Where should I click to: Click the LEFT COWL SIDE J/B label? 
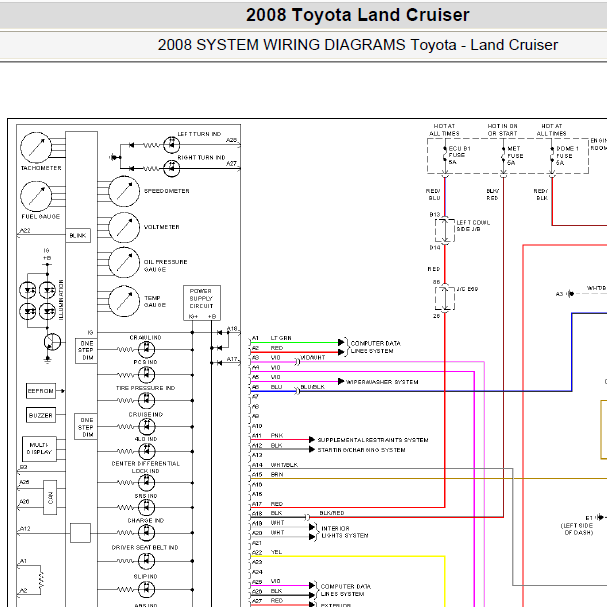(473, 226)
